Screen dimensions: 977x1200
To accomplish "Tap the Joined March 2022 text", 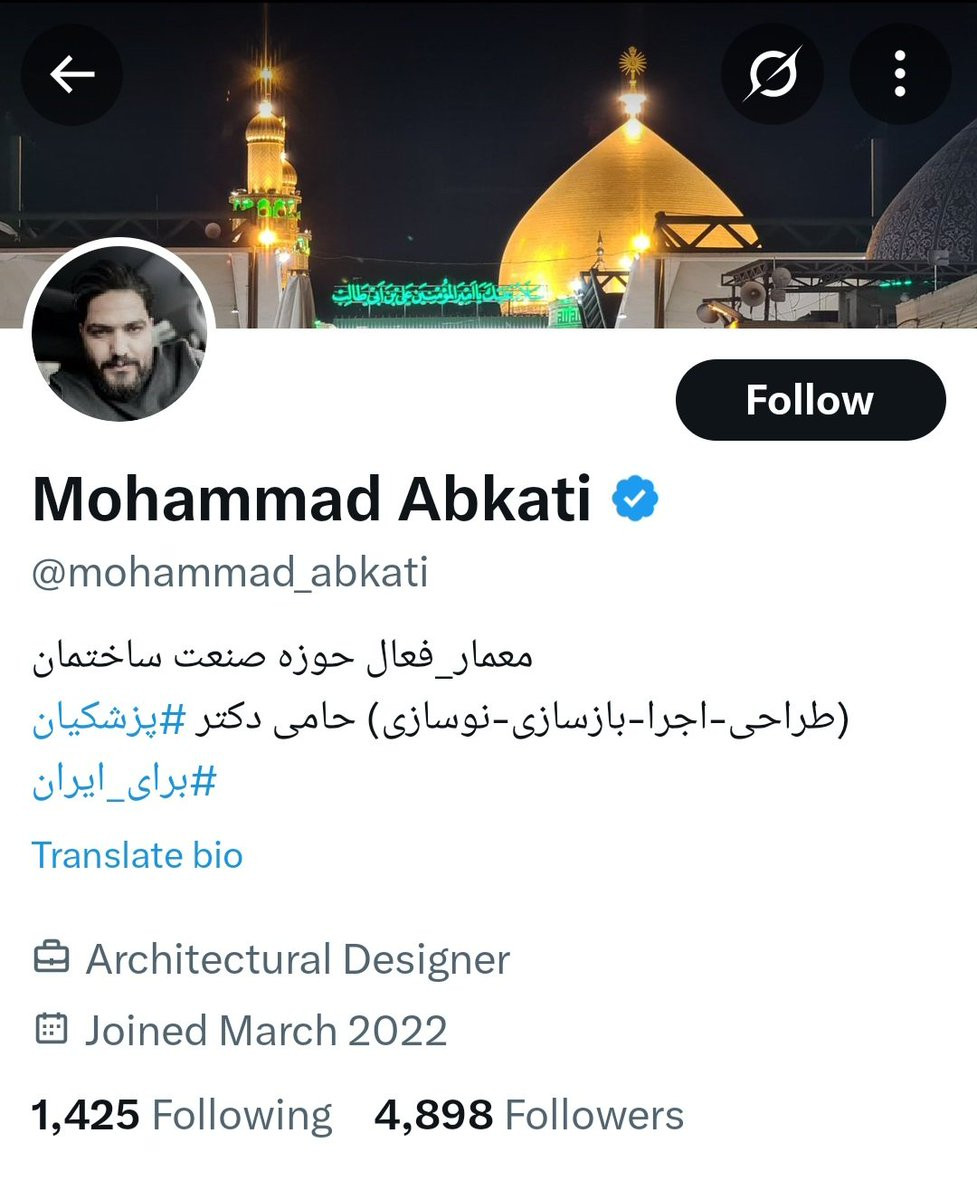I will [x=266, y=1030].
